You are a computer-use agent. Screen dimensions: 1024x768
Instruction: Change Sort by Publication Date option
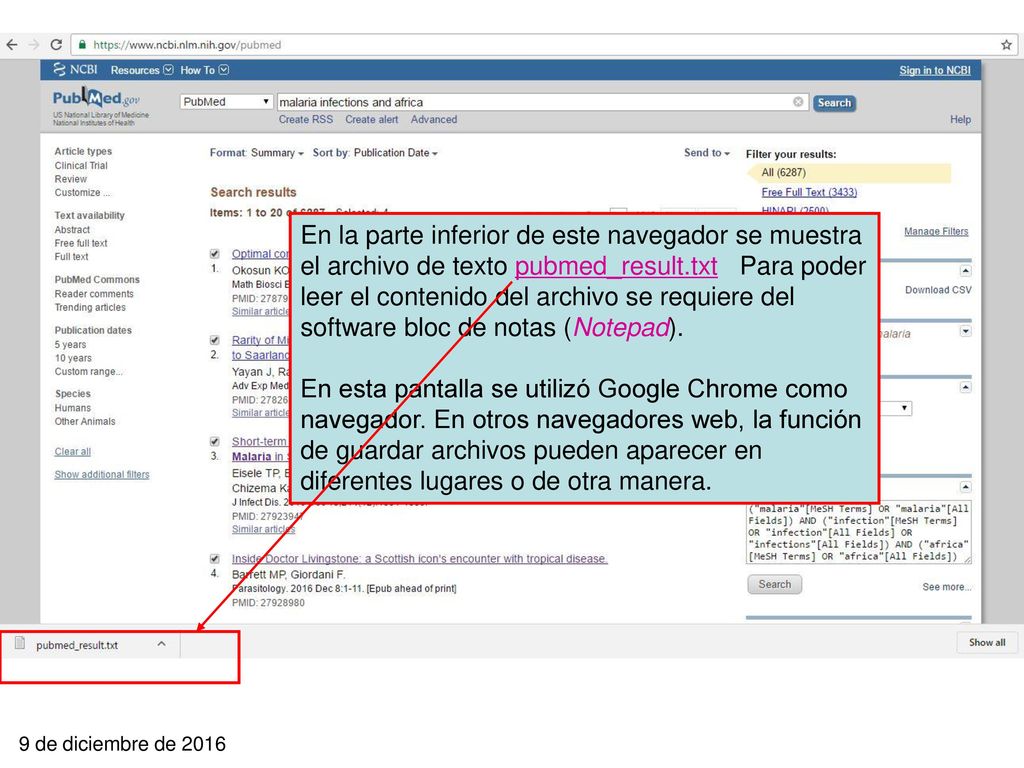(x=375, y=153)
